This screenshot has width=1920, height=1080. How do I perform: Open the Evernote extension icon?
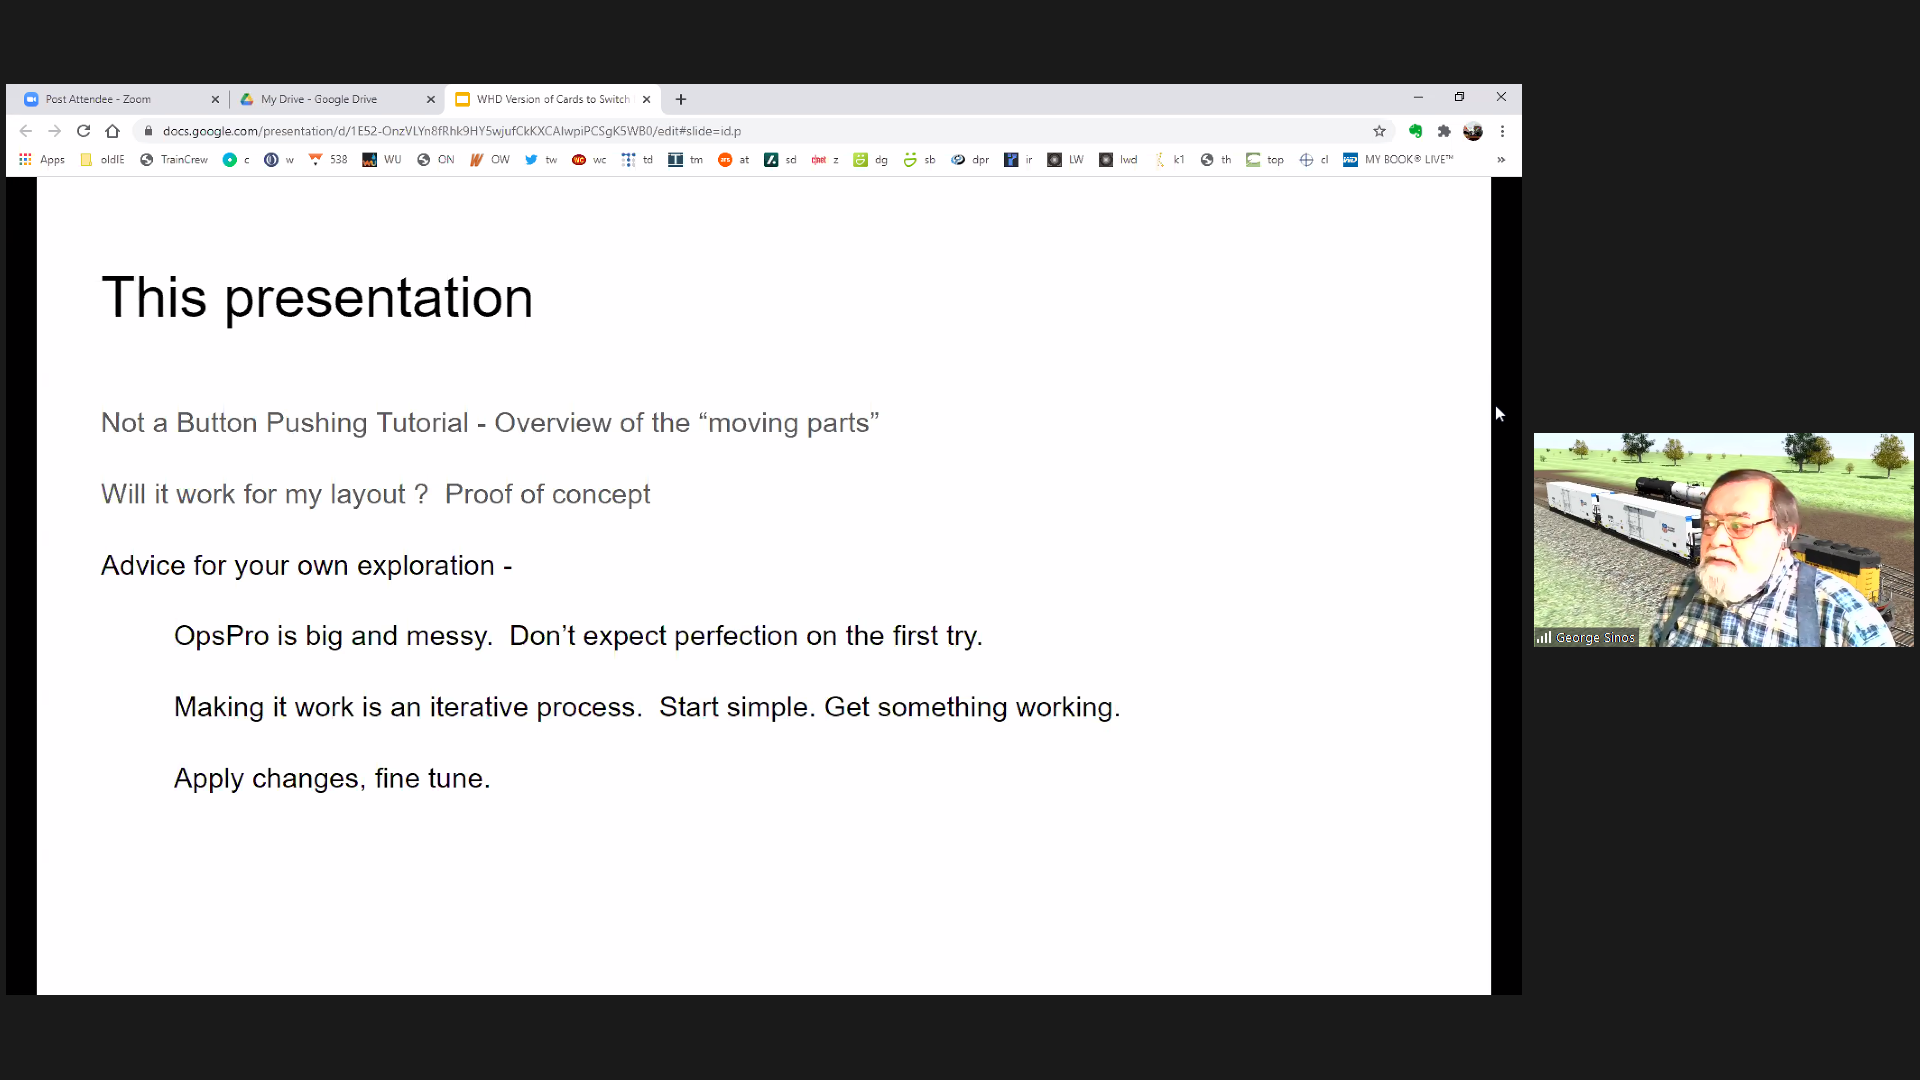pos(1415,131)
